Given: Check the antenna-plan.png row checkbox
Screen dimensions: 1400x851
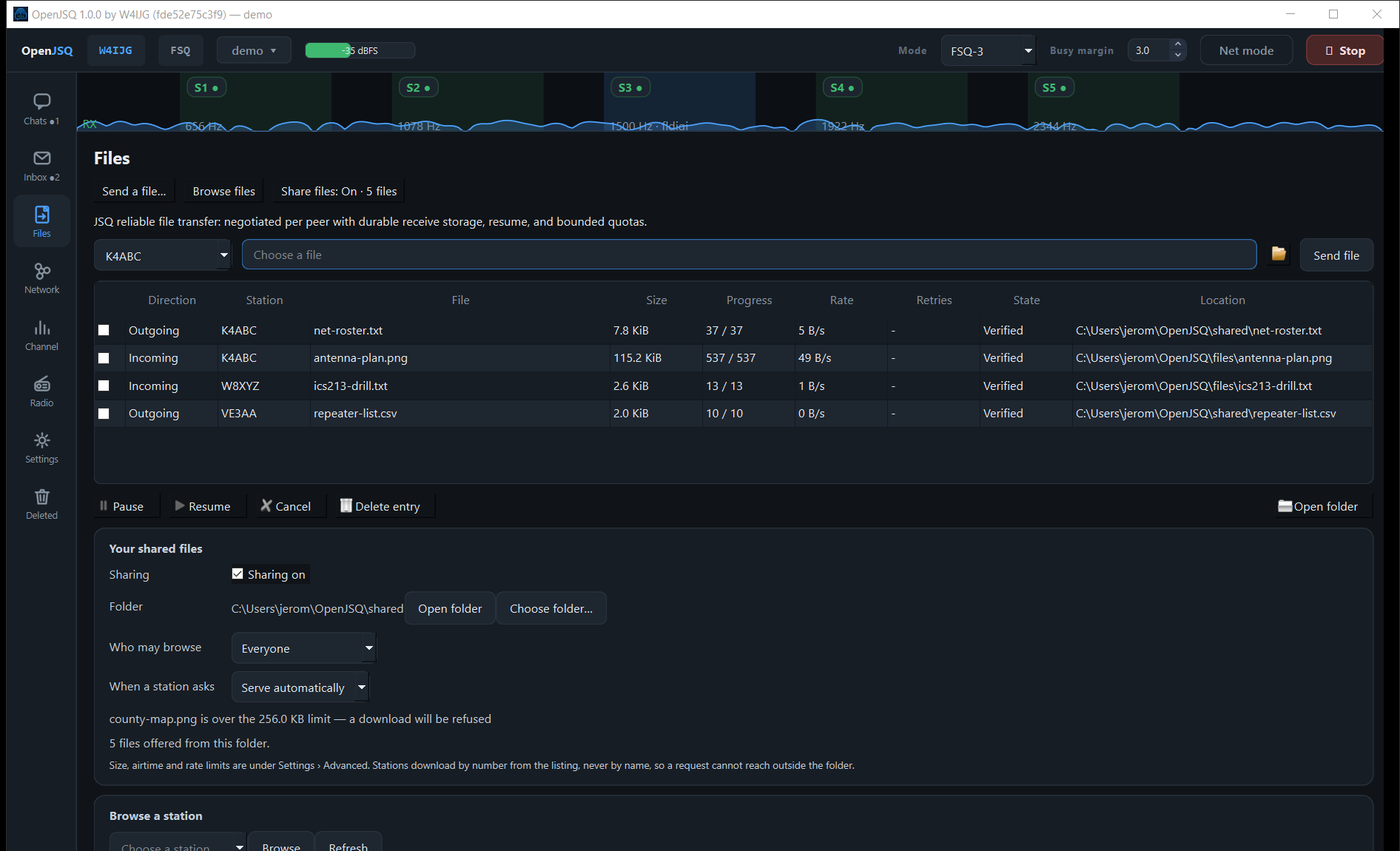Looking at the screenshot, I should point(104,358).
